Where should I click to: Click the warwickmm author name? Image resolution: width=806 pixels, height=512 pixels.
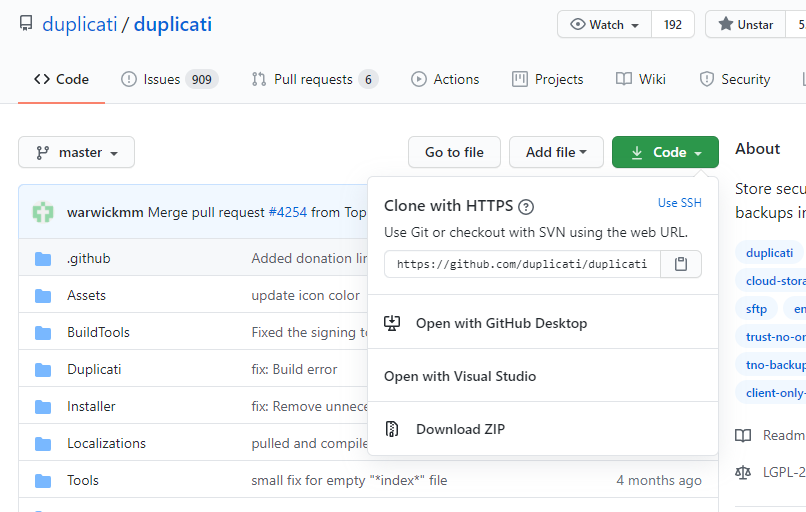pos(105,212)
